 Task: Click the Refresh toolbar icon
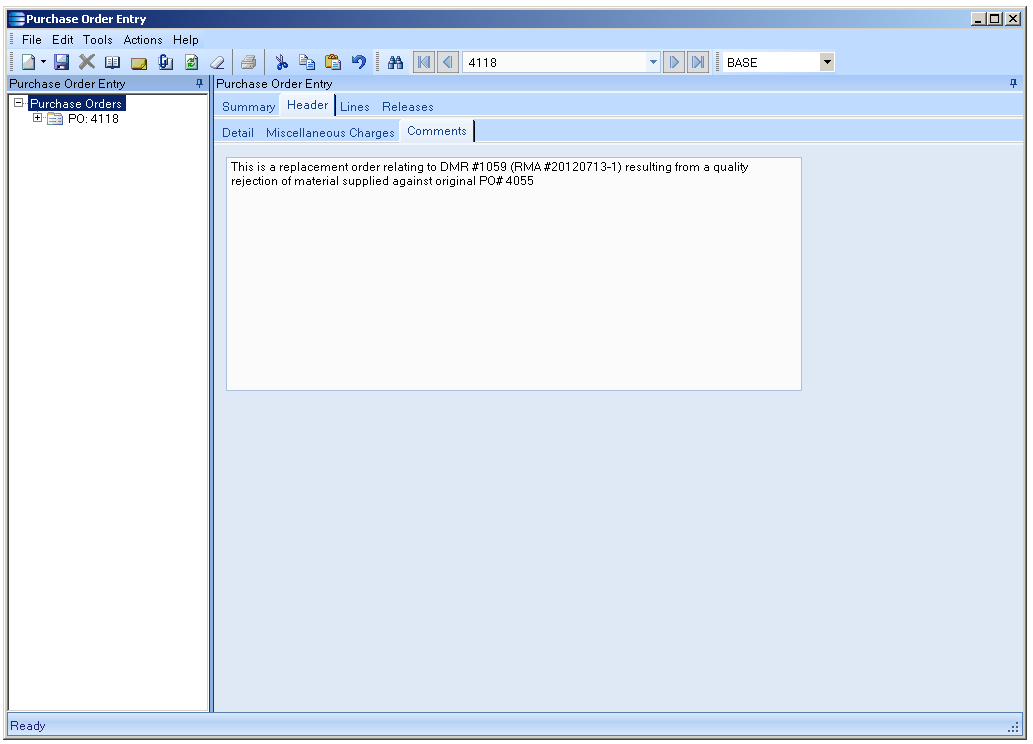click(191, 62)
